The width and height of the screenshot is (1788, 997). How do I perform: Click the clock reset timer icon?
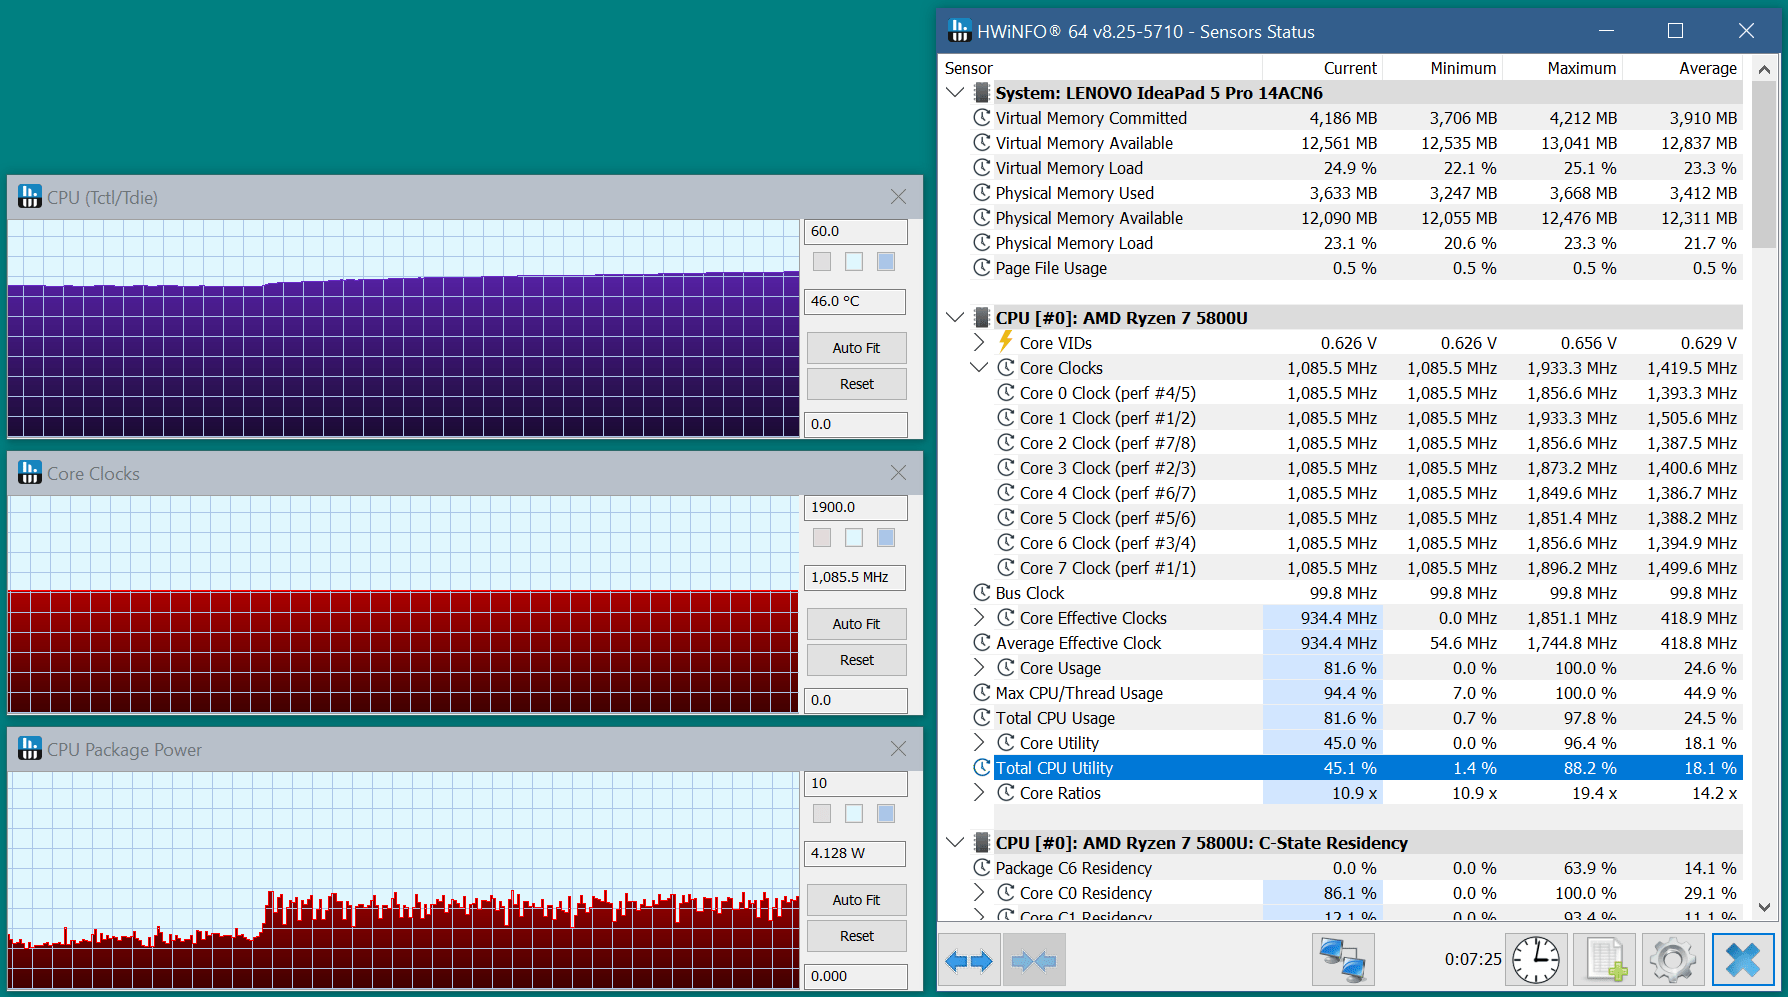tap(1536, 960)
